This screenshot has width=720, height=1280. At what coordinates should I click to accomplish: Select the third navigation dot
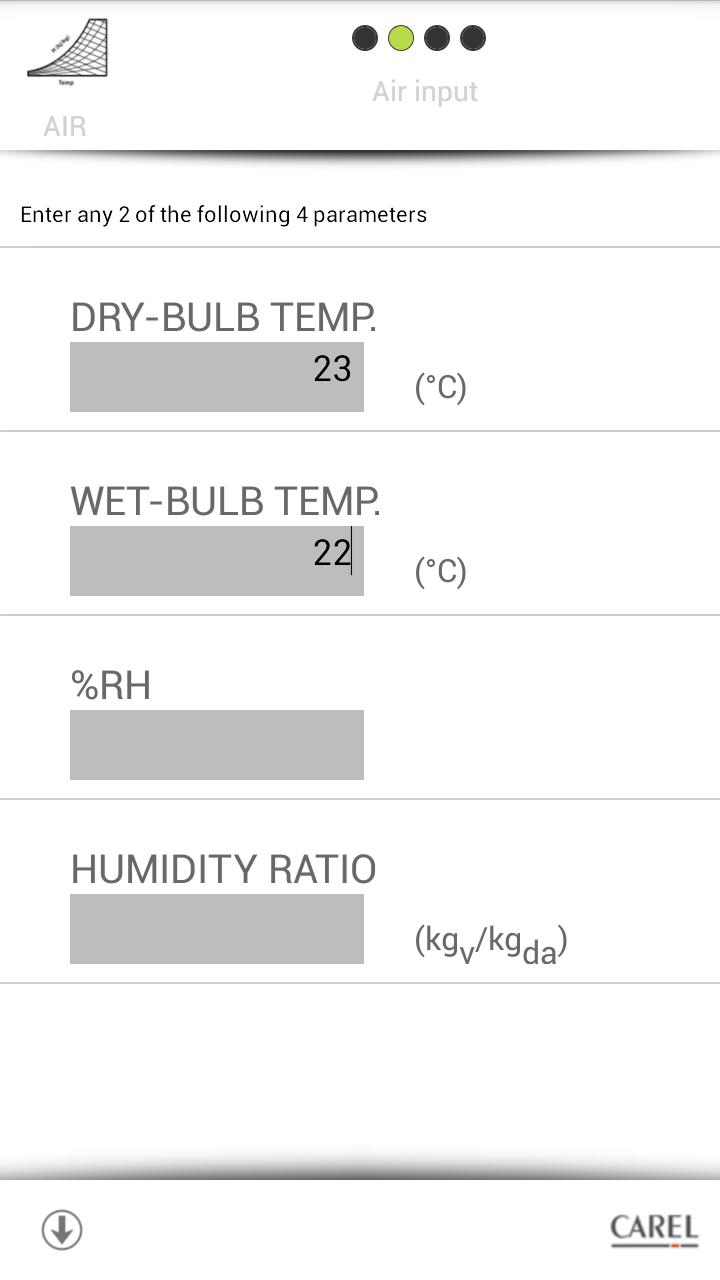pyautogui.click(x=437, y=37)
